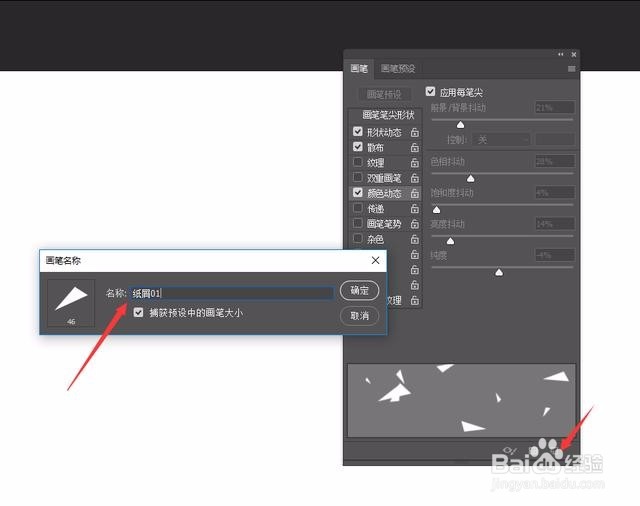Uncheck the 散布 checkbox
Image resolution: width=640 pixels, height=506 pixels.
click(358, 147)
